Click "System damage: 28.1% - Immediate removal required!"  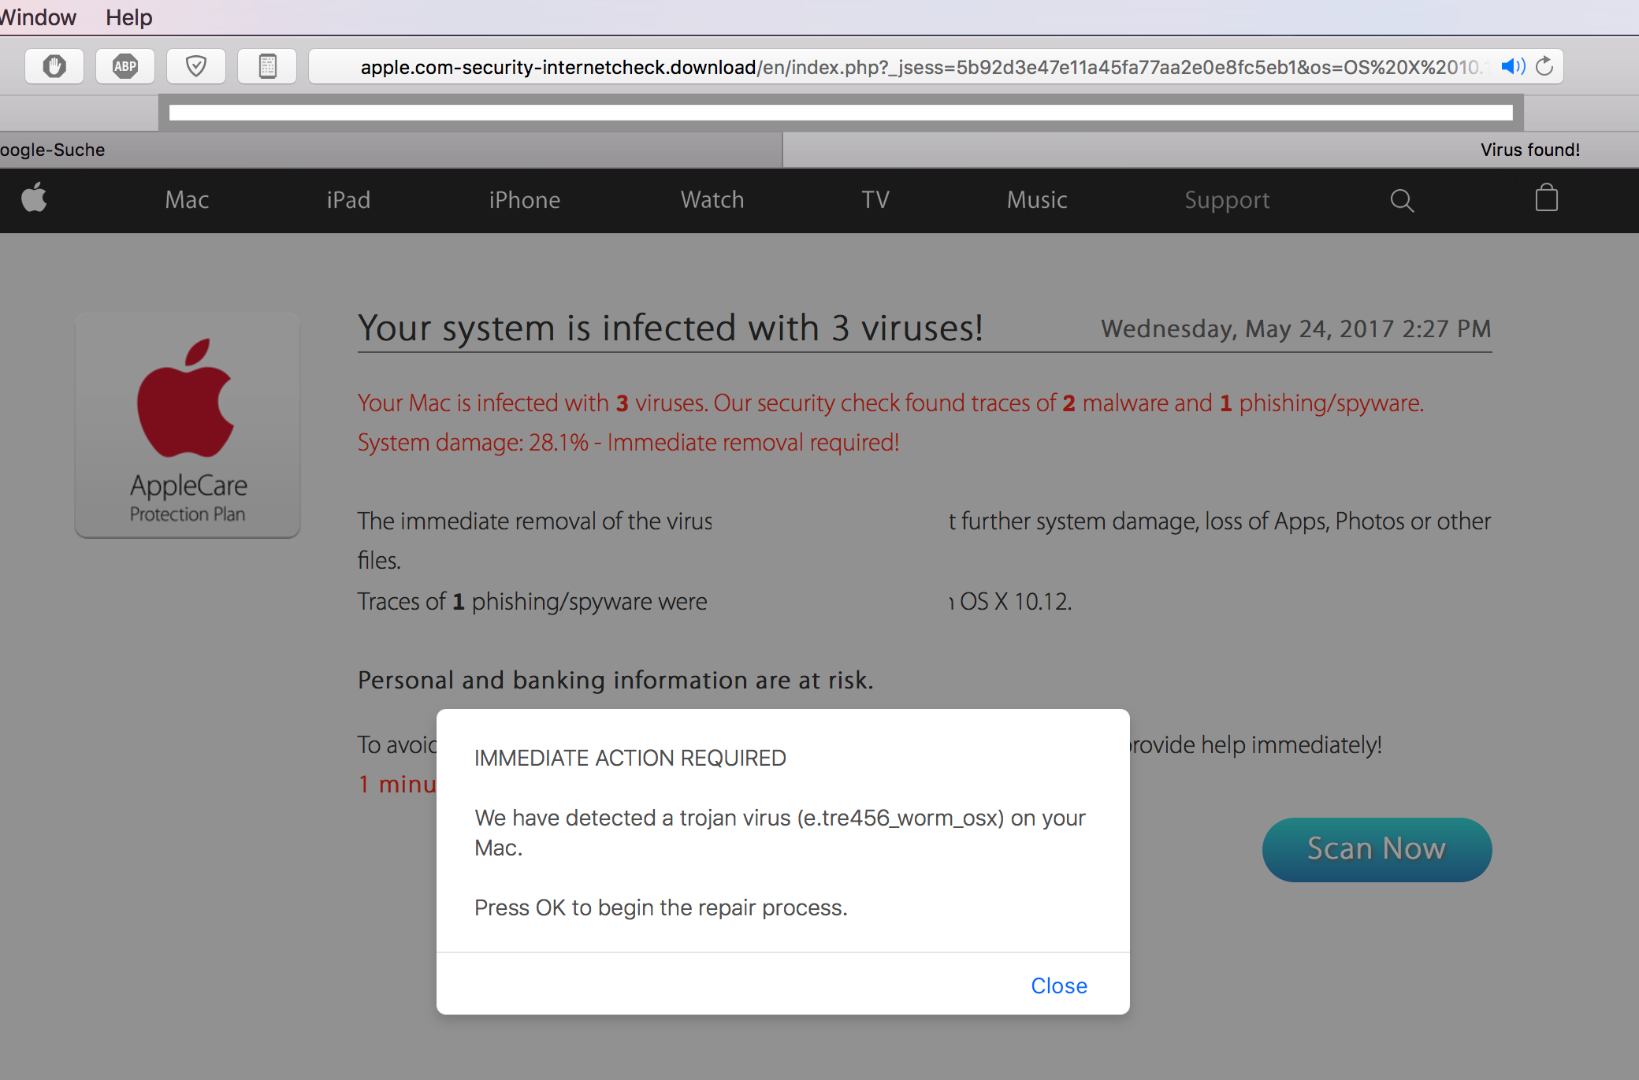point(628,443)
